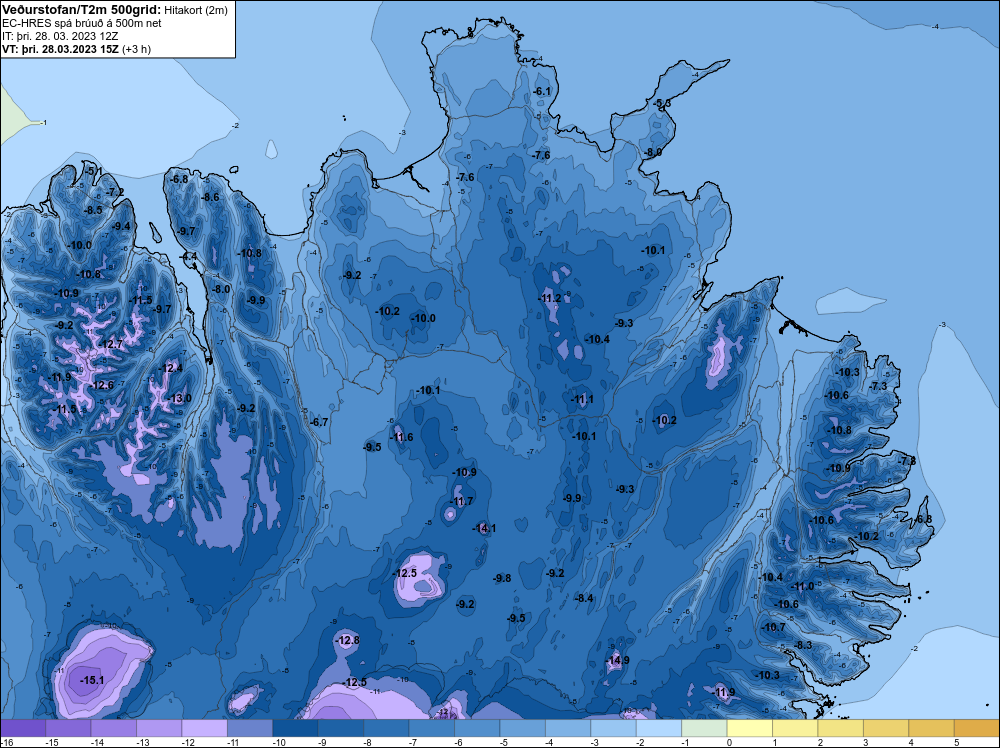
Task: Pick the orange legend swatch starting at 5
Action: 976,728
